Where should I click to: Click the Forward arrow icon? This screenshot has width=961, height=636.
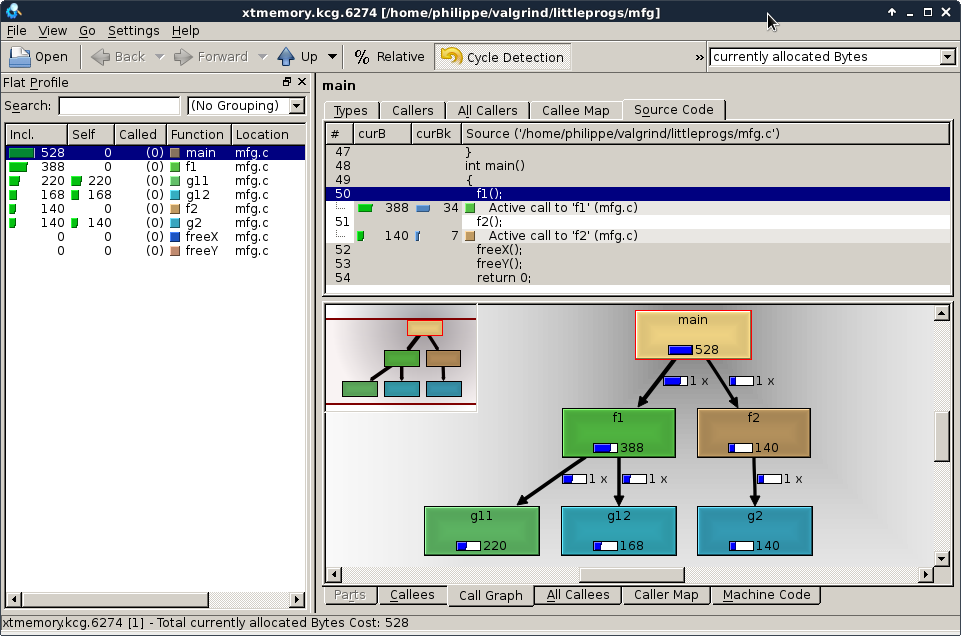[183, 57]
